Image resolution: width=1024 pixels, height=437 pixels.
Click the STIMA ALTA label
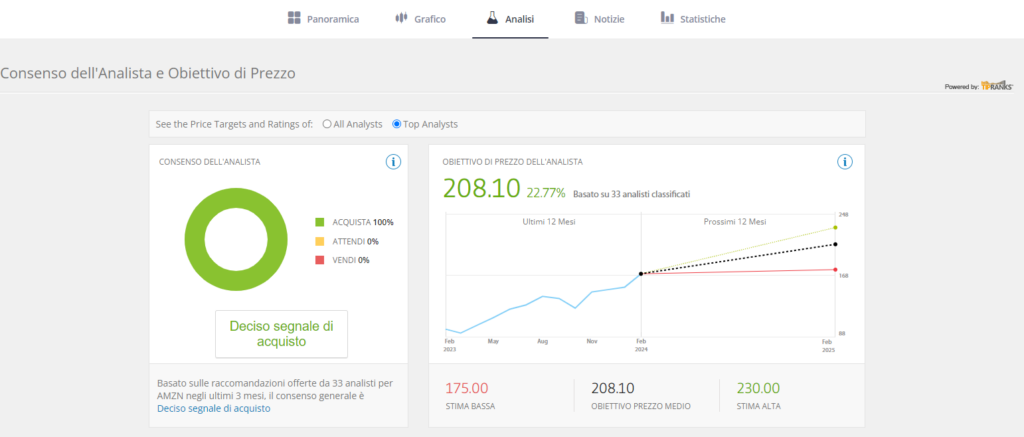[x=758, y=406]
